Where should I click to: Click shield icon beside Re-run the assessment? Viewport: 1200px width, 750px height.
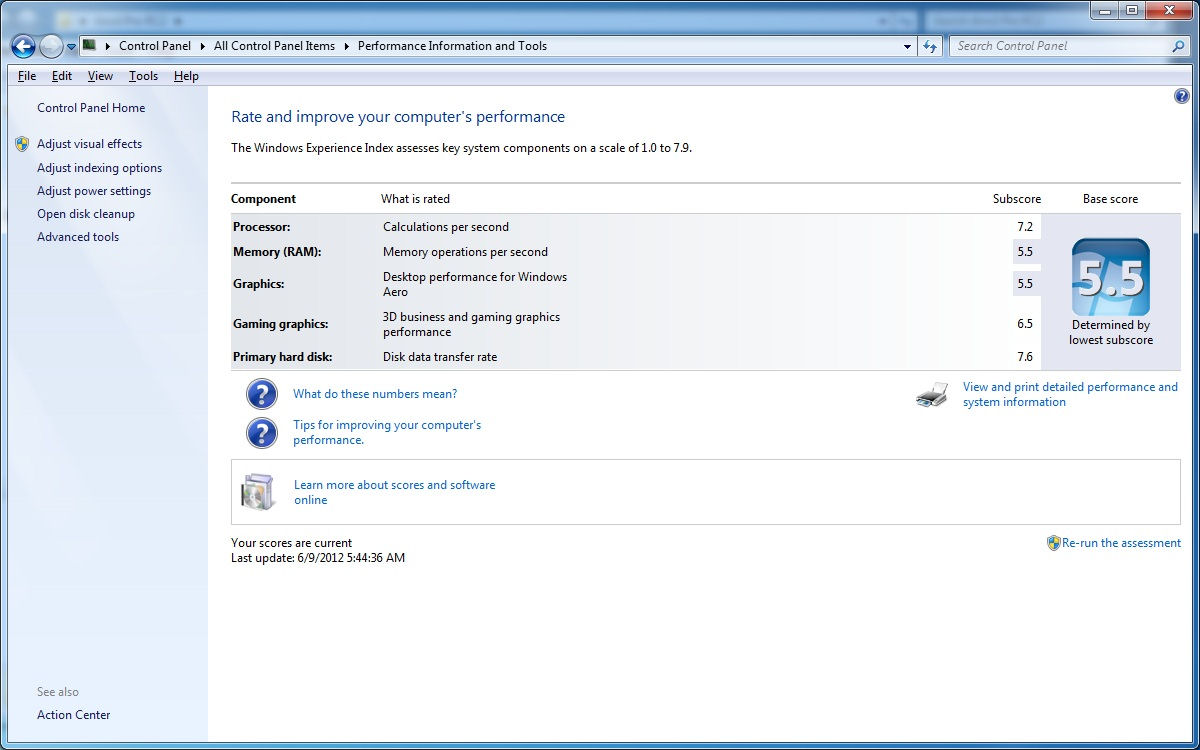point(1053,543)
